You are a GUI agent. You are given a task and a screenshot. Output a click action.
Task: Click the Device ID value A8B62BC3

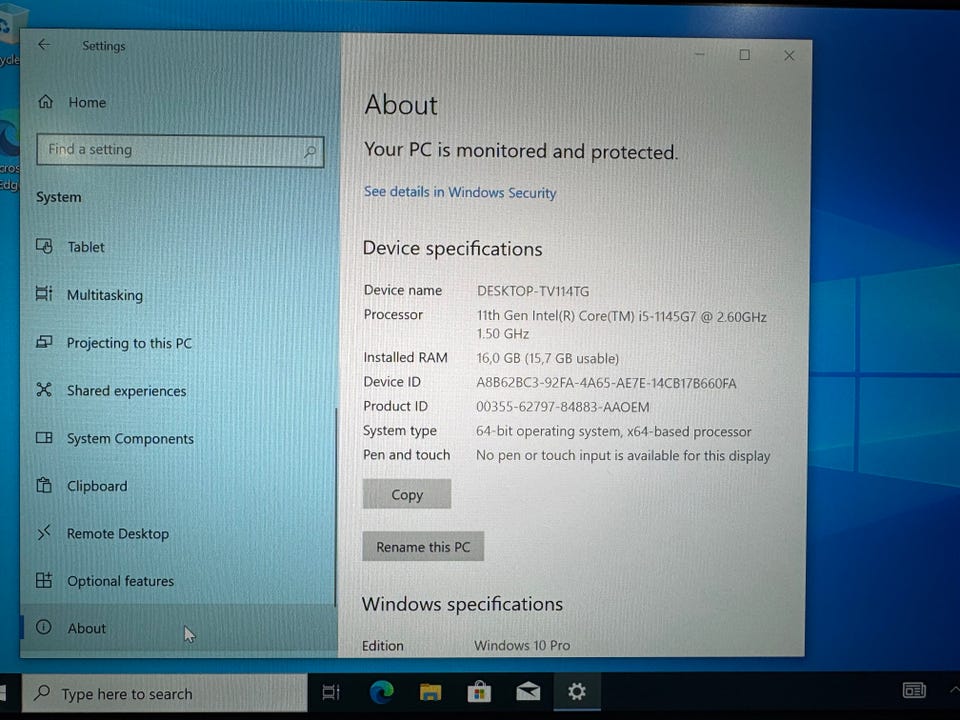(606, 383)
